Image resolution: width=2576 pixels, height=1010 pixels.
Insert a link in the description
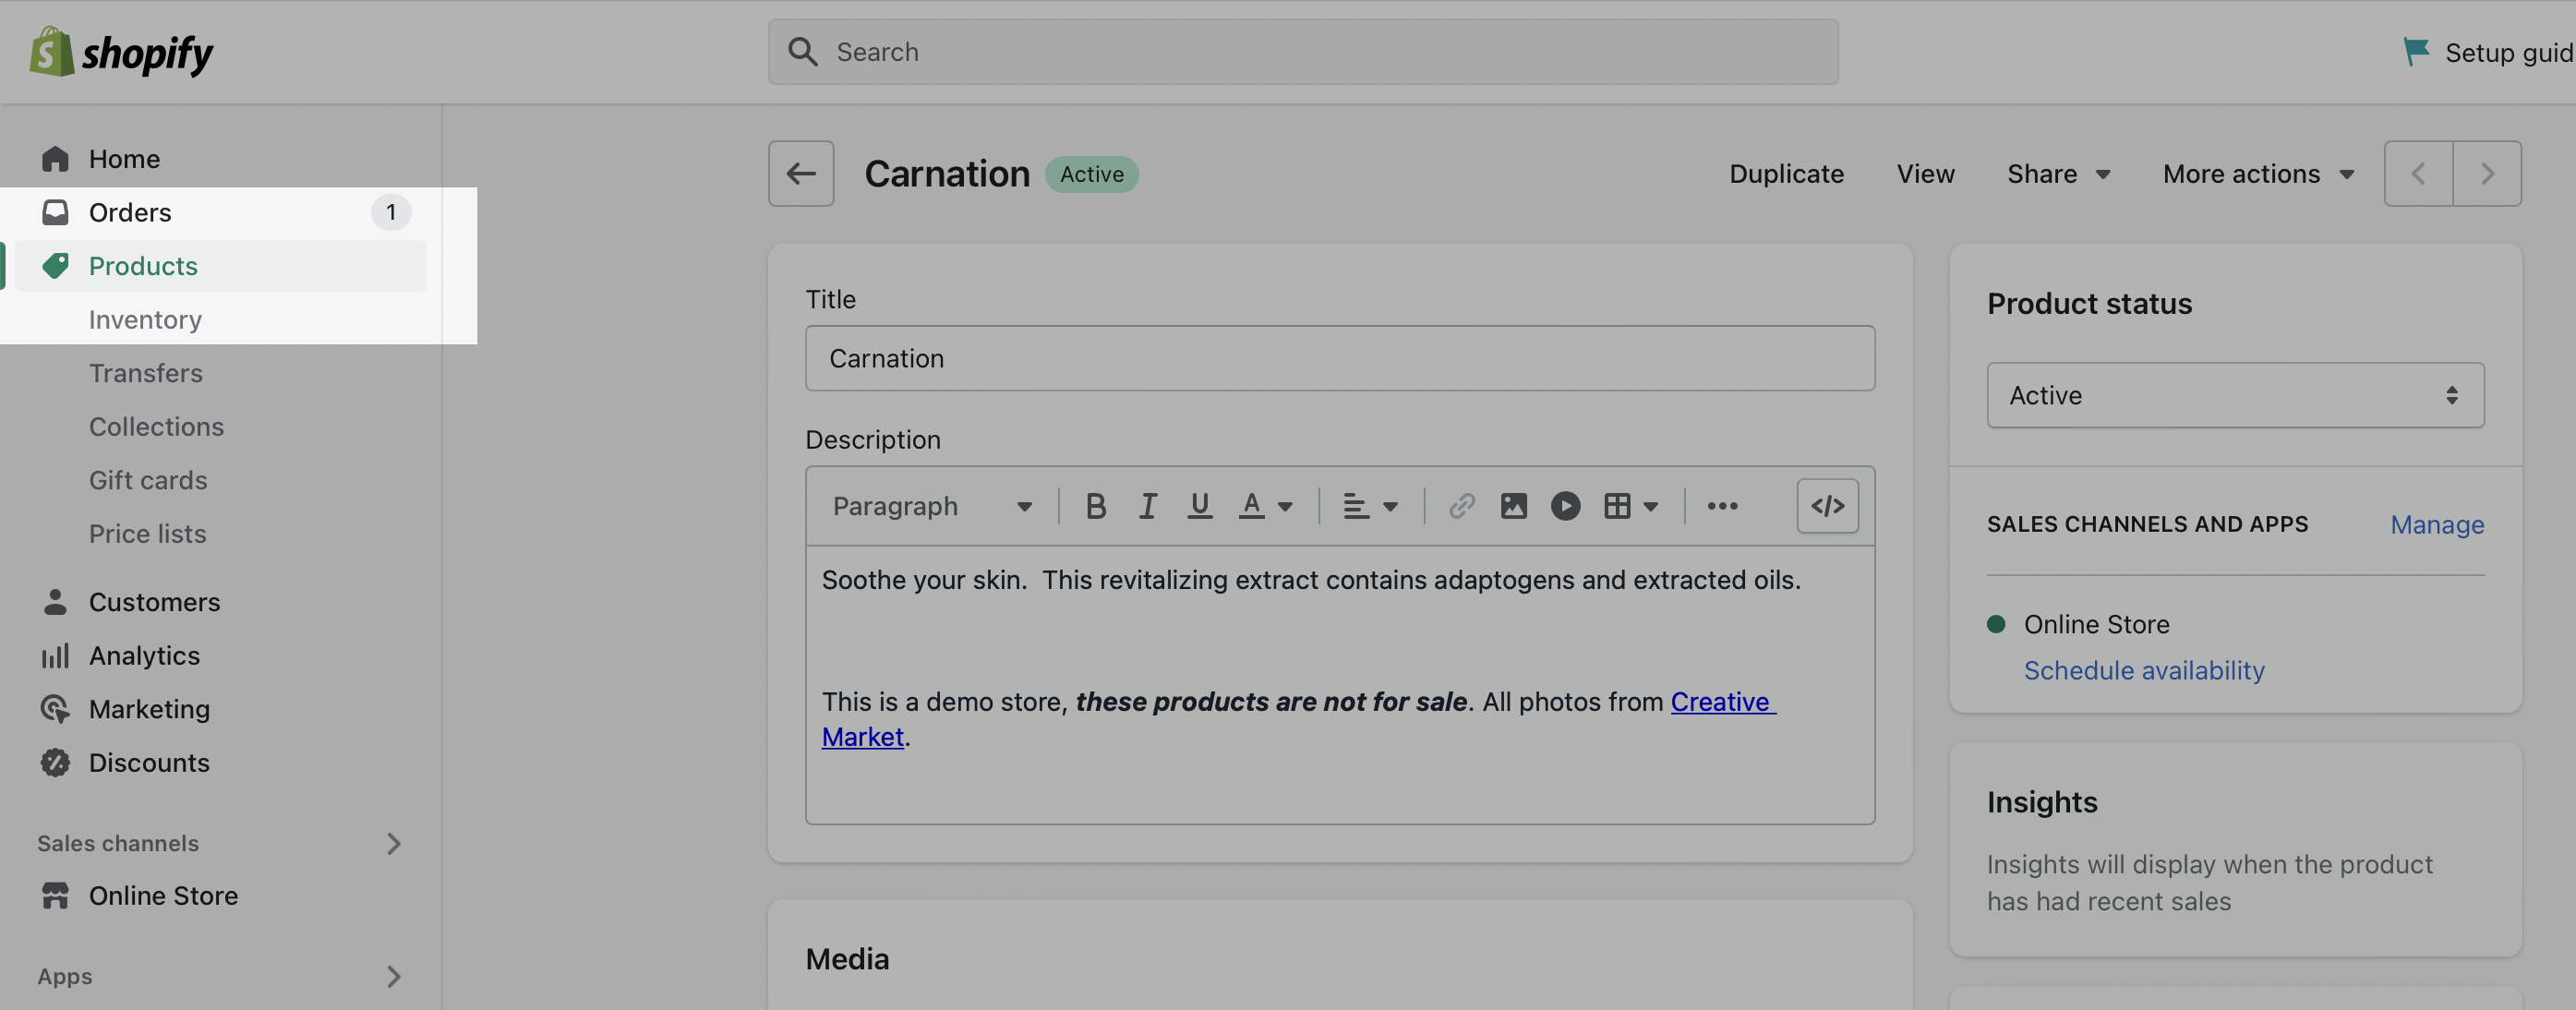click(1461, 506)
